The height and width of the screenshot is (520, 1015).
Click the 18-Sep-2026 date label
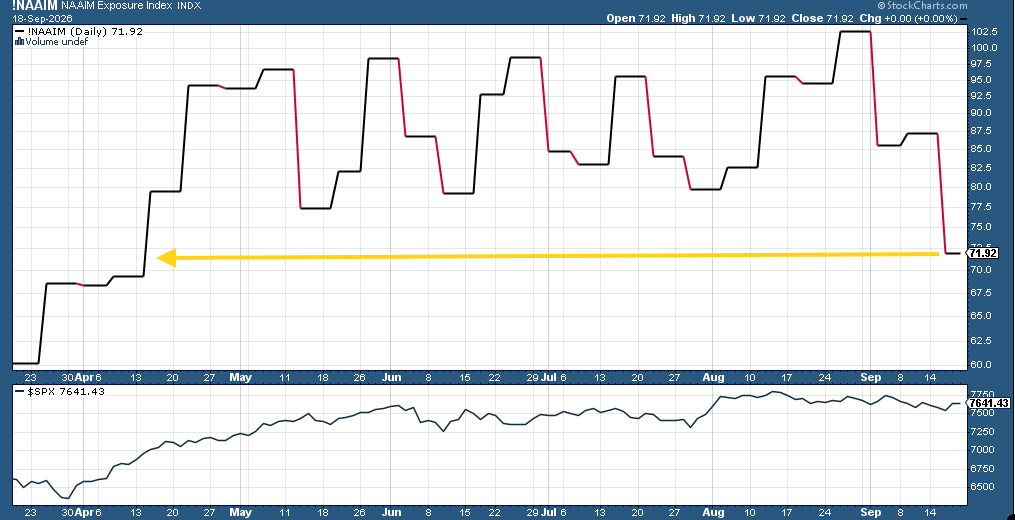point(43,18)
